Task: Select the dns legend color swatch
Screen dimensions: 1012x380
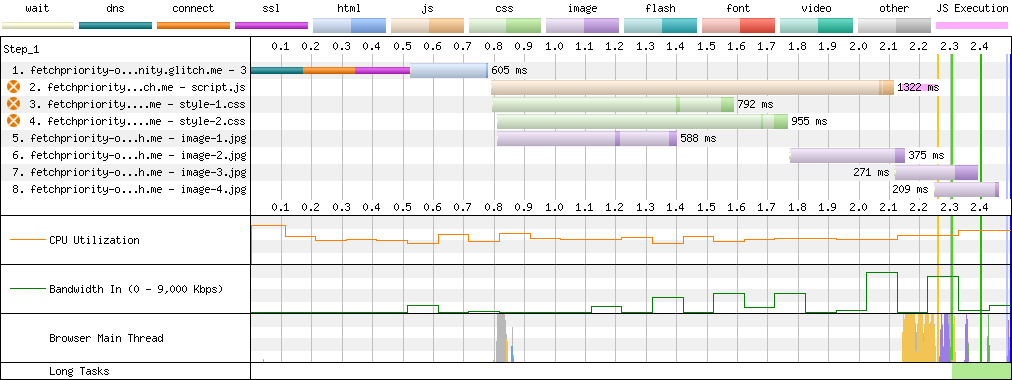Action: coord(116,26)
